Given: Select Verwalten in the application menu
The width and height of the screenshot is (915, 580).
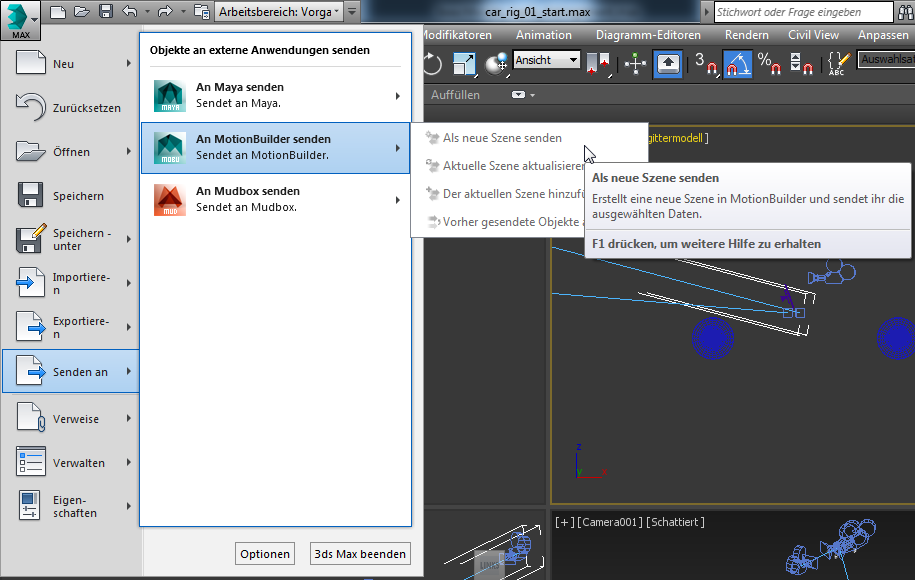Looking at the screenshot, I should (71, 463).
